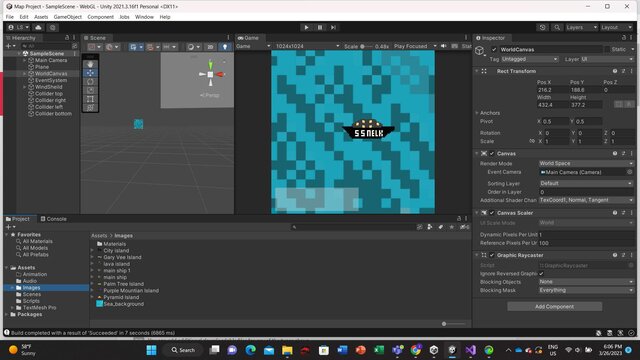The height and width of the screenshot is (360, 640).
Task: Select the Rect tool in Scene view
Action: click(x=90, y=99)
